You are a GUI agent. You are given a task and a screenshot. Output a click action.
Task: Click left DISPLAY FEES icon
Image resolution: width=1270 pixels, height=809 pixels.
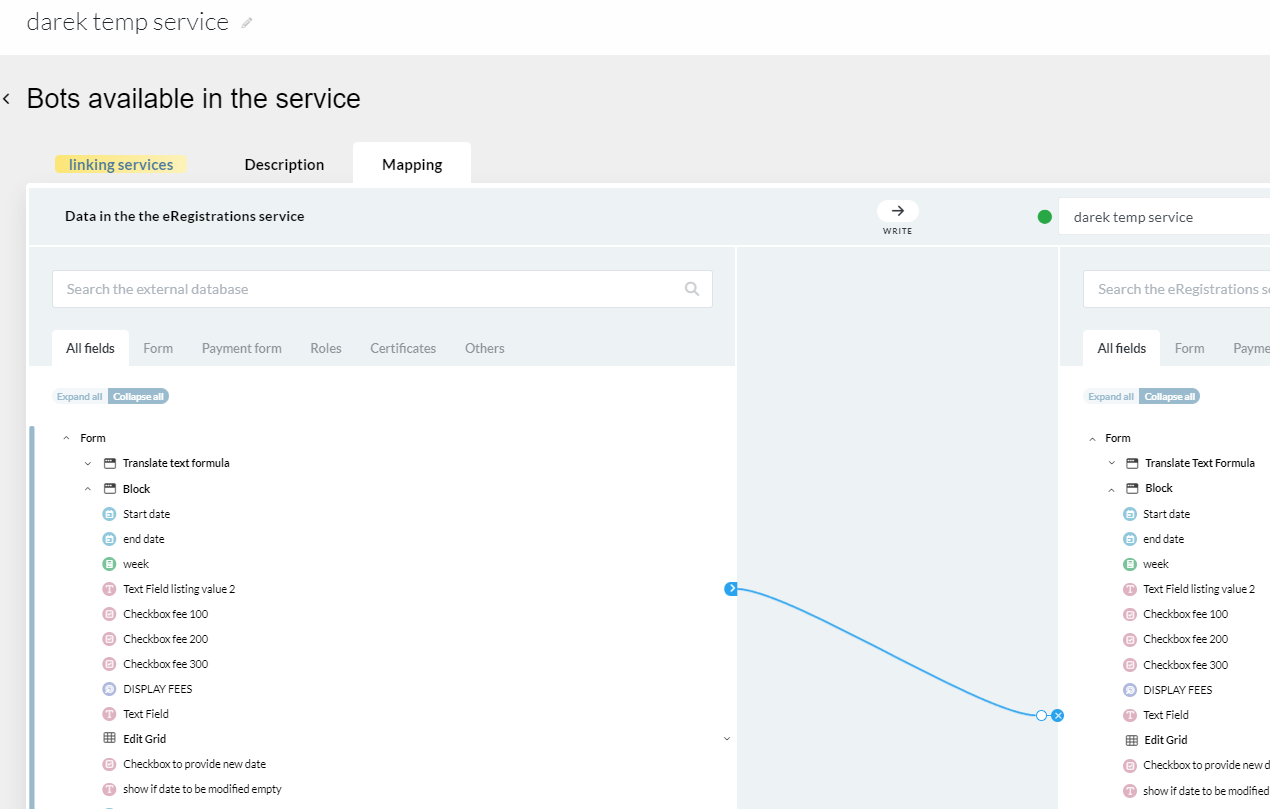tap(109, 689)
